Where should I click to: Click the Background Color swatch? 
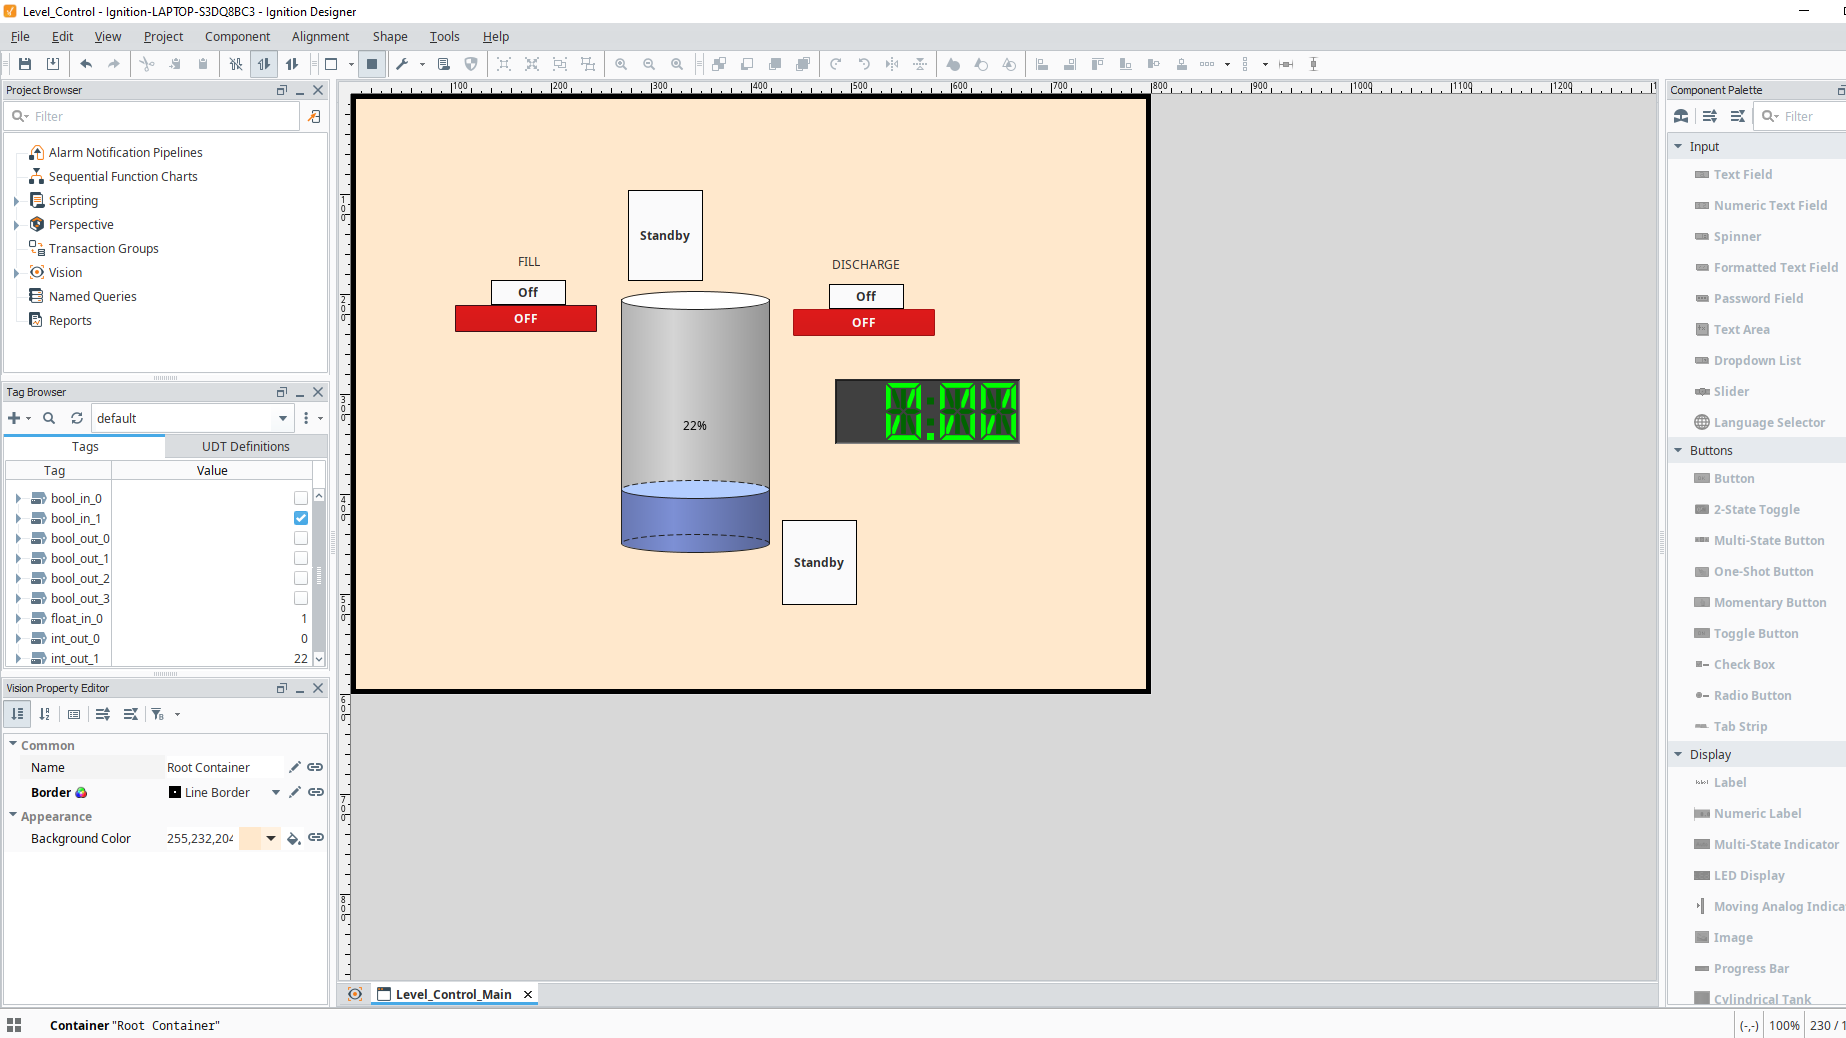click(x=250, y=838)
